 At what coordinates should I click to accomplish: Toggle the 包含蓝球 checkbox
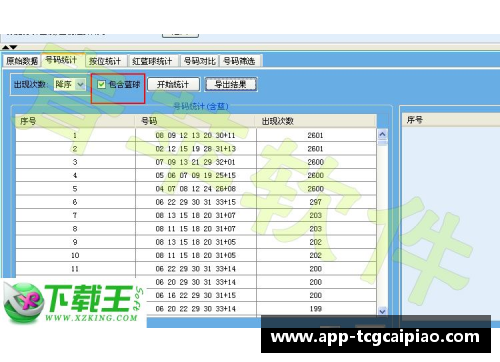pos(102,85)
